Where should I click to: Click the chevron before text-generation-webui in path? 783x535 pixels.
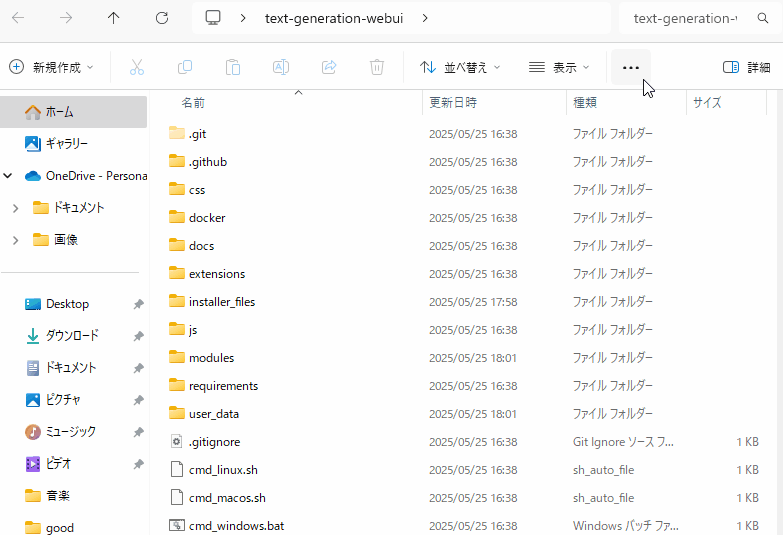click(x=243, y=18)
